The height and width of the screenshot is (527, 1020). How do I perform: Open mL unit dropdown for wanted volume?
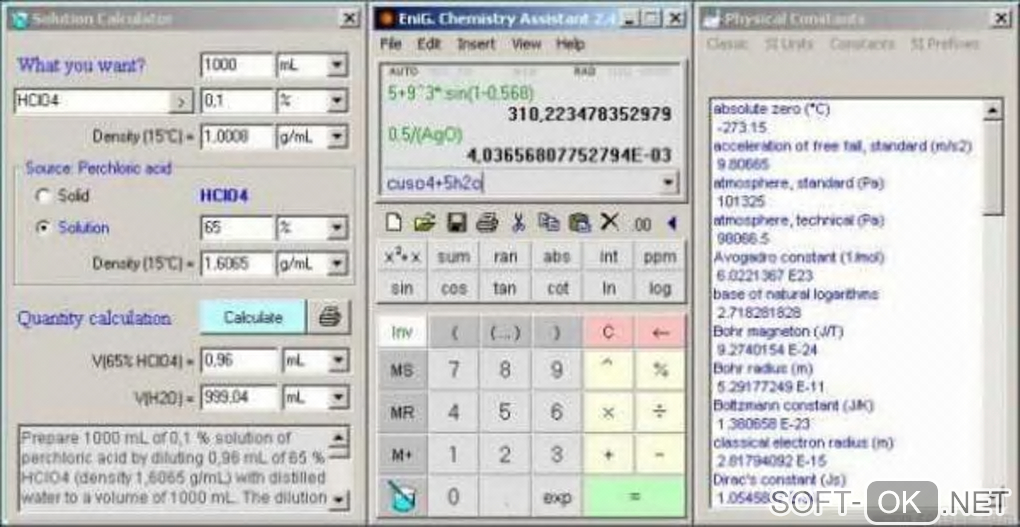tap(337, 65)
